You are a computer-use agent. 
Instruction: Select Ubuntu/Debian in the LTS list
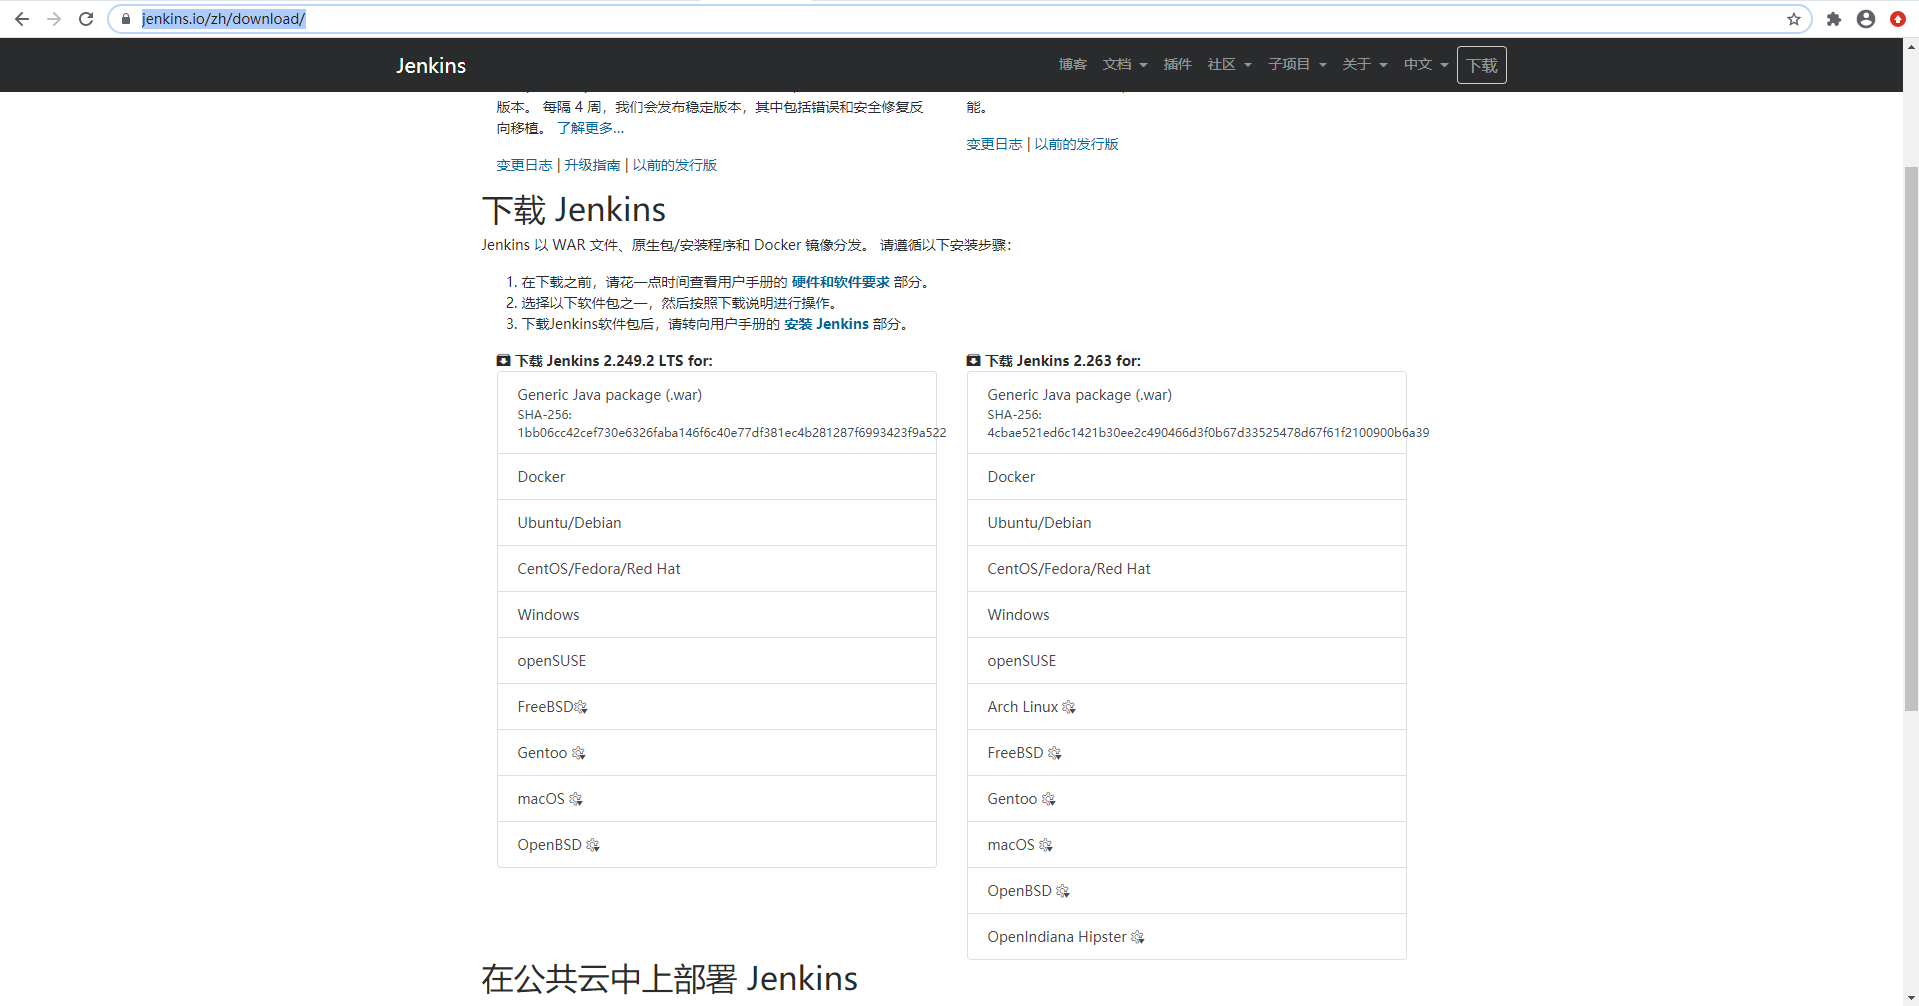[x=717, y=523]
